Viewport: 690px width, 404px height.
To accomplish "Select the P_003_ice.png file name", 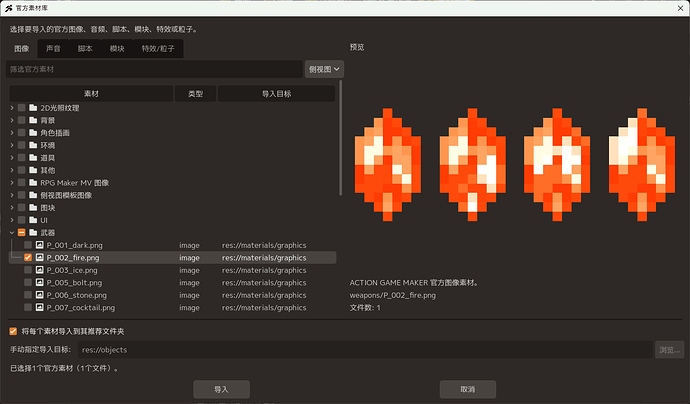I will pyautogui.click(x=72, y=270).
